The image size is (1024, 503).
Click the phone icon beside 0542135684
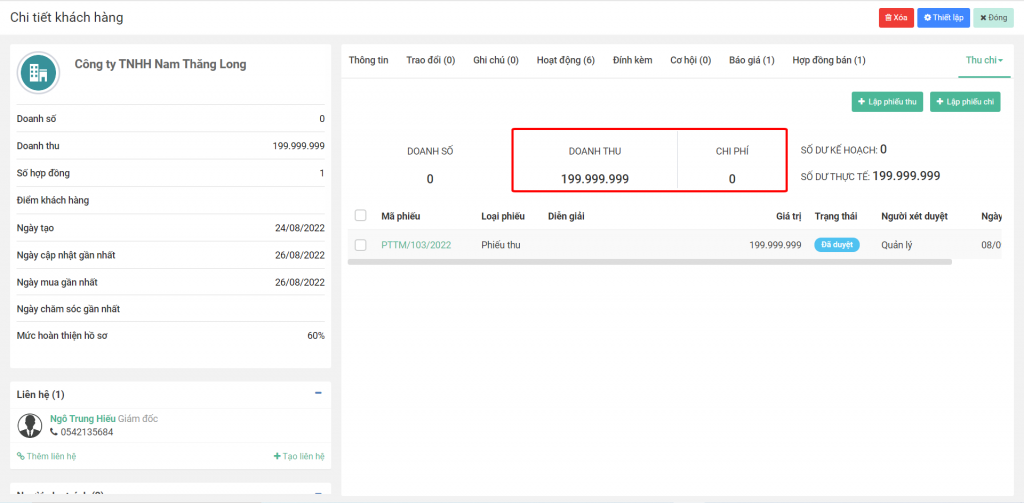(x=54, y=432)
